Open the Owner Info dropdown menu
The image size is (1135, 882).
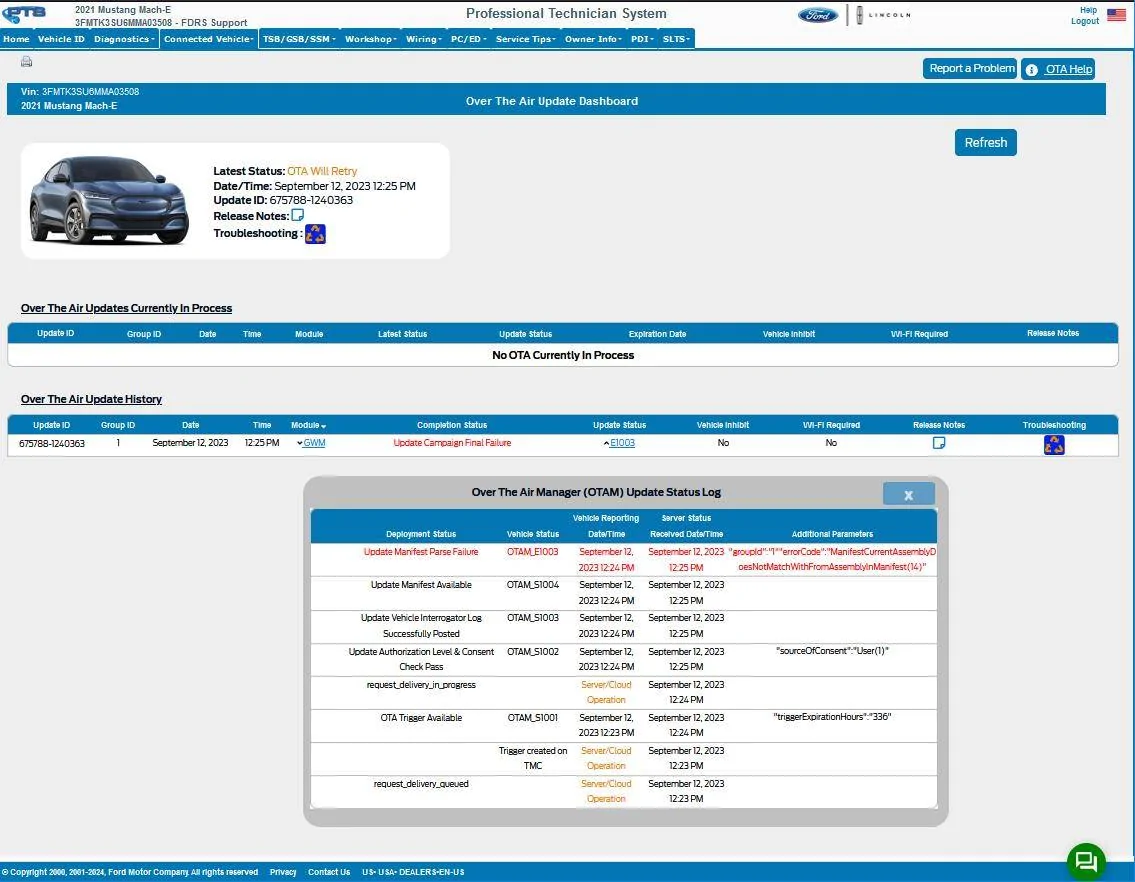pos(593,39)
